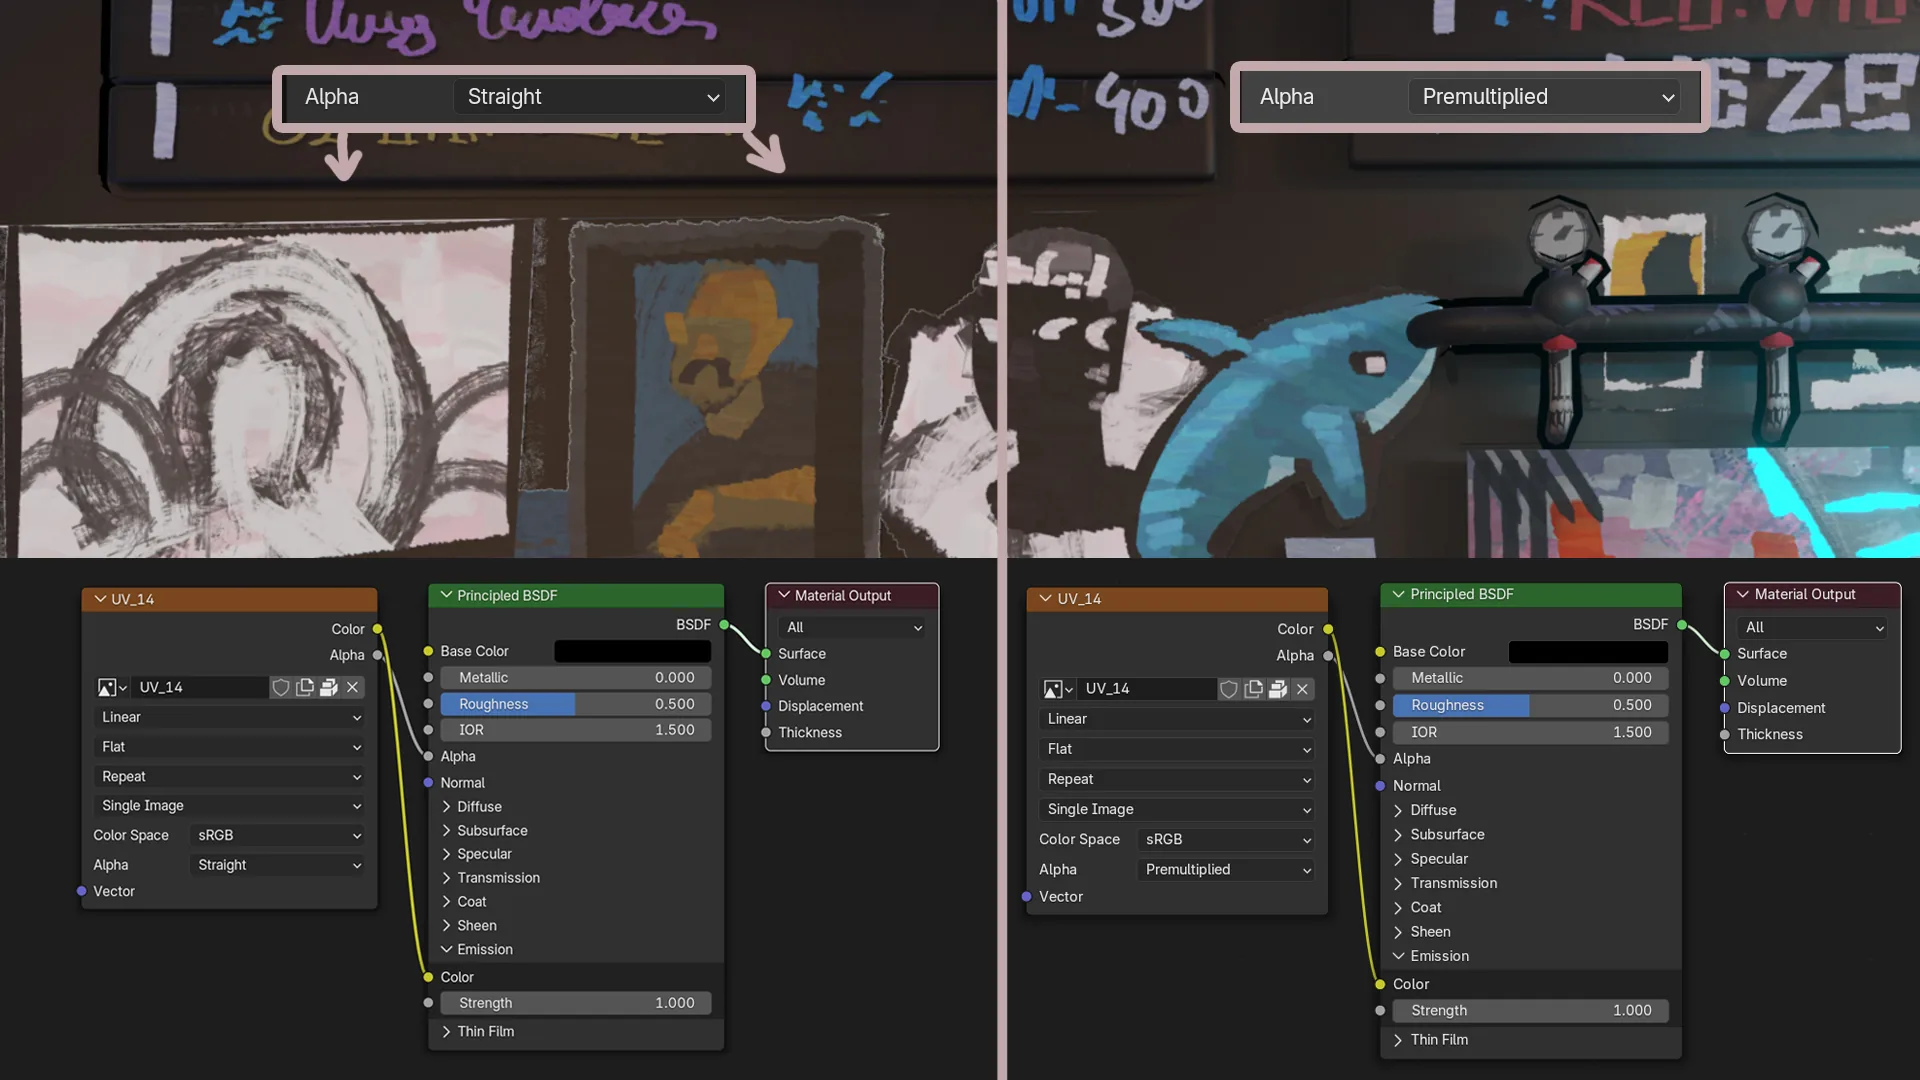Screen dimensions: 1920x1080
Task: Open the large Premultiplied alpha dropdown
Action: [1544, 97]
